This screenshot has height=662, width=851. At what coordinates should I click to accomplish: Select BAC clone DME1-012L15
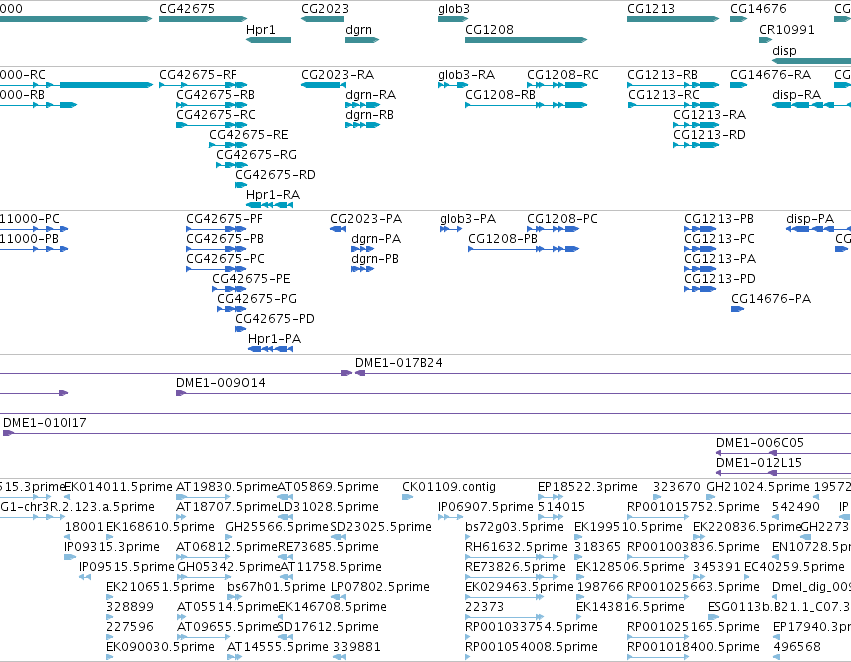759,463
